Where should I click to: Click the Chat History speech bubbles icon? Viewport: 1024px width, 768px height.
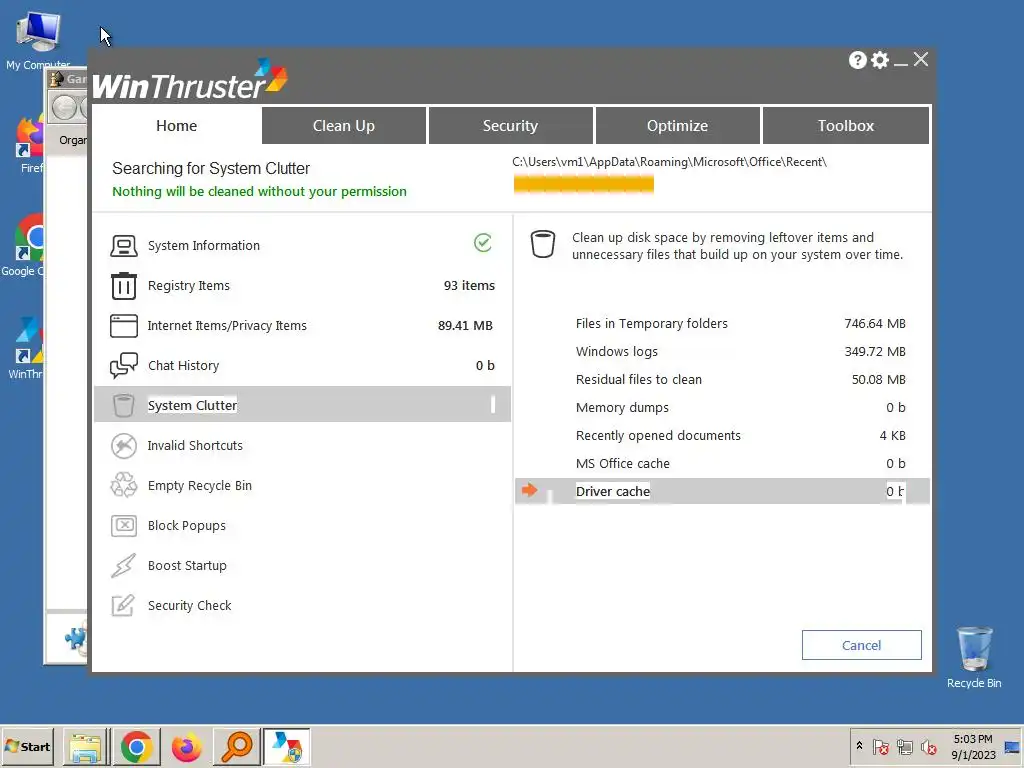123,366
